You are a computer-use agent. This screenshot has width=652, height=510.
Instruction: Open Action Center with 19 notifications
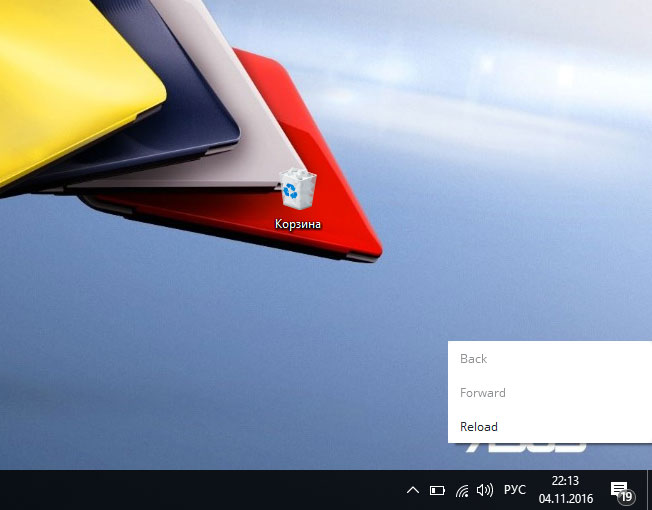(621, 491)
